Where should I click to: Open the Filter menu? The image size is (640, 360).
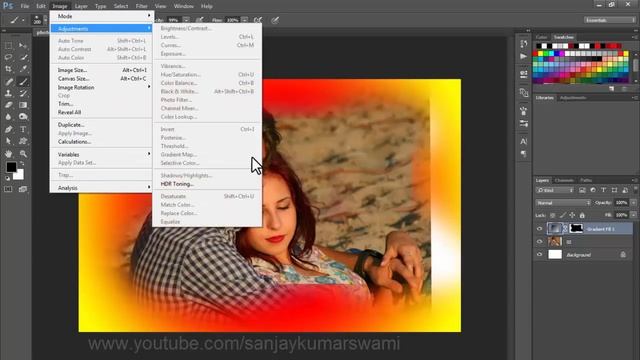pos(142,6)
